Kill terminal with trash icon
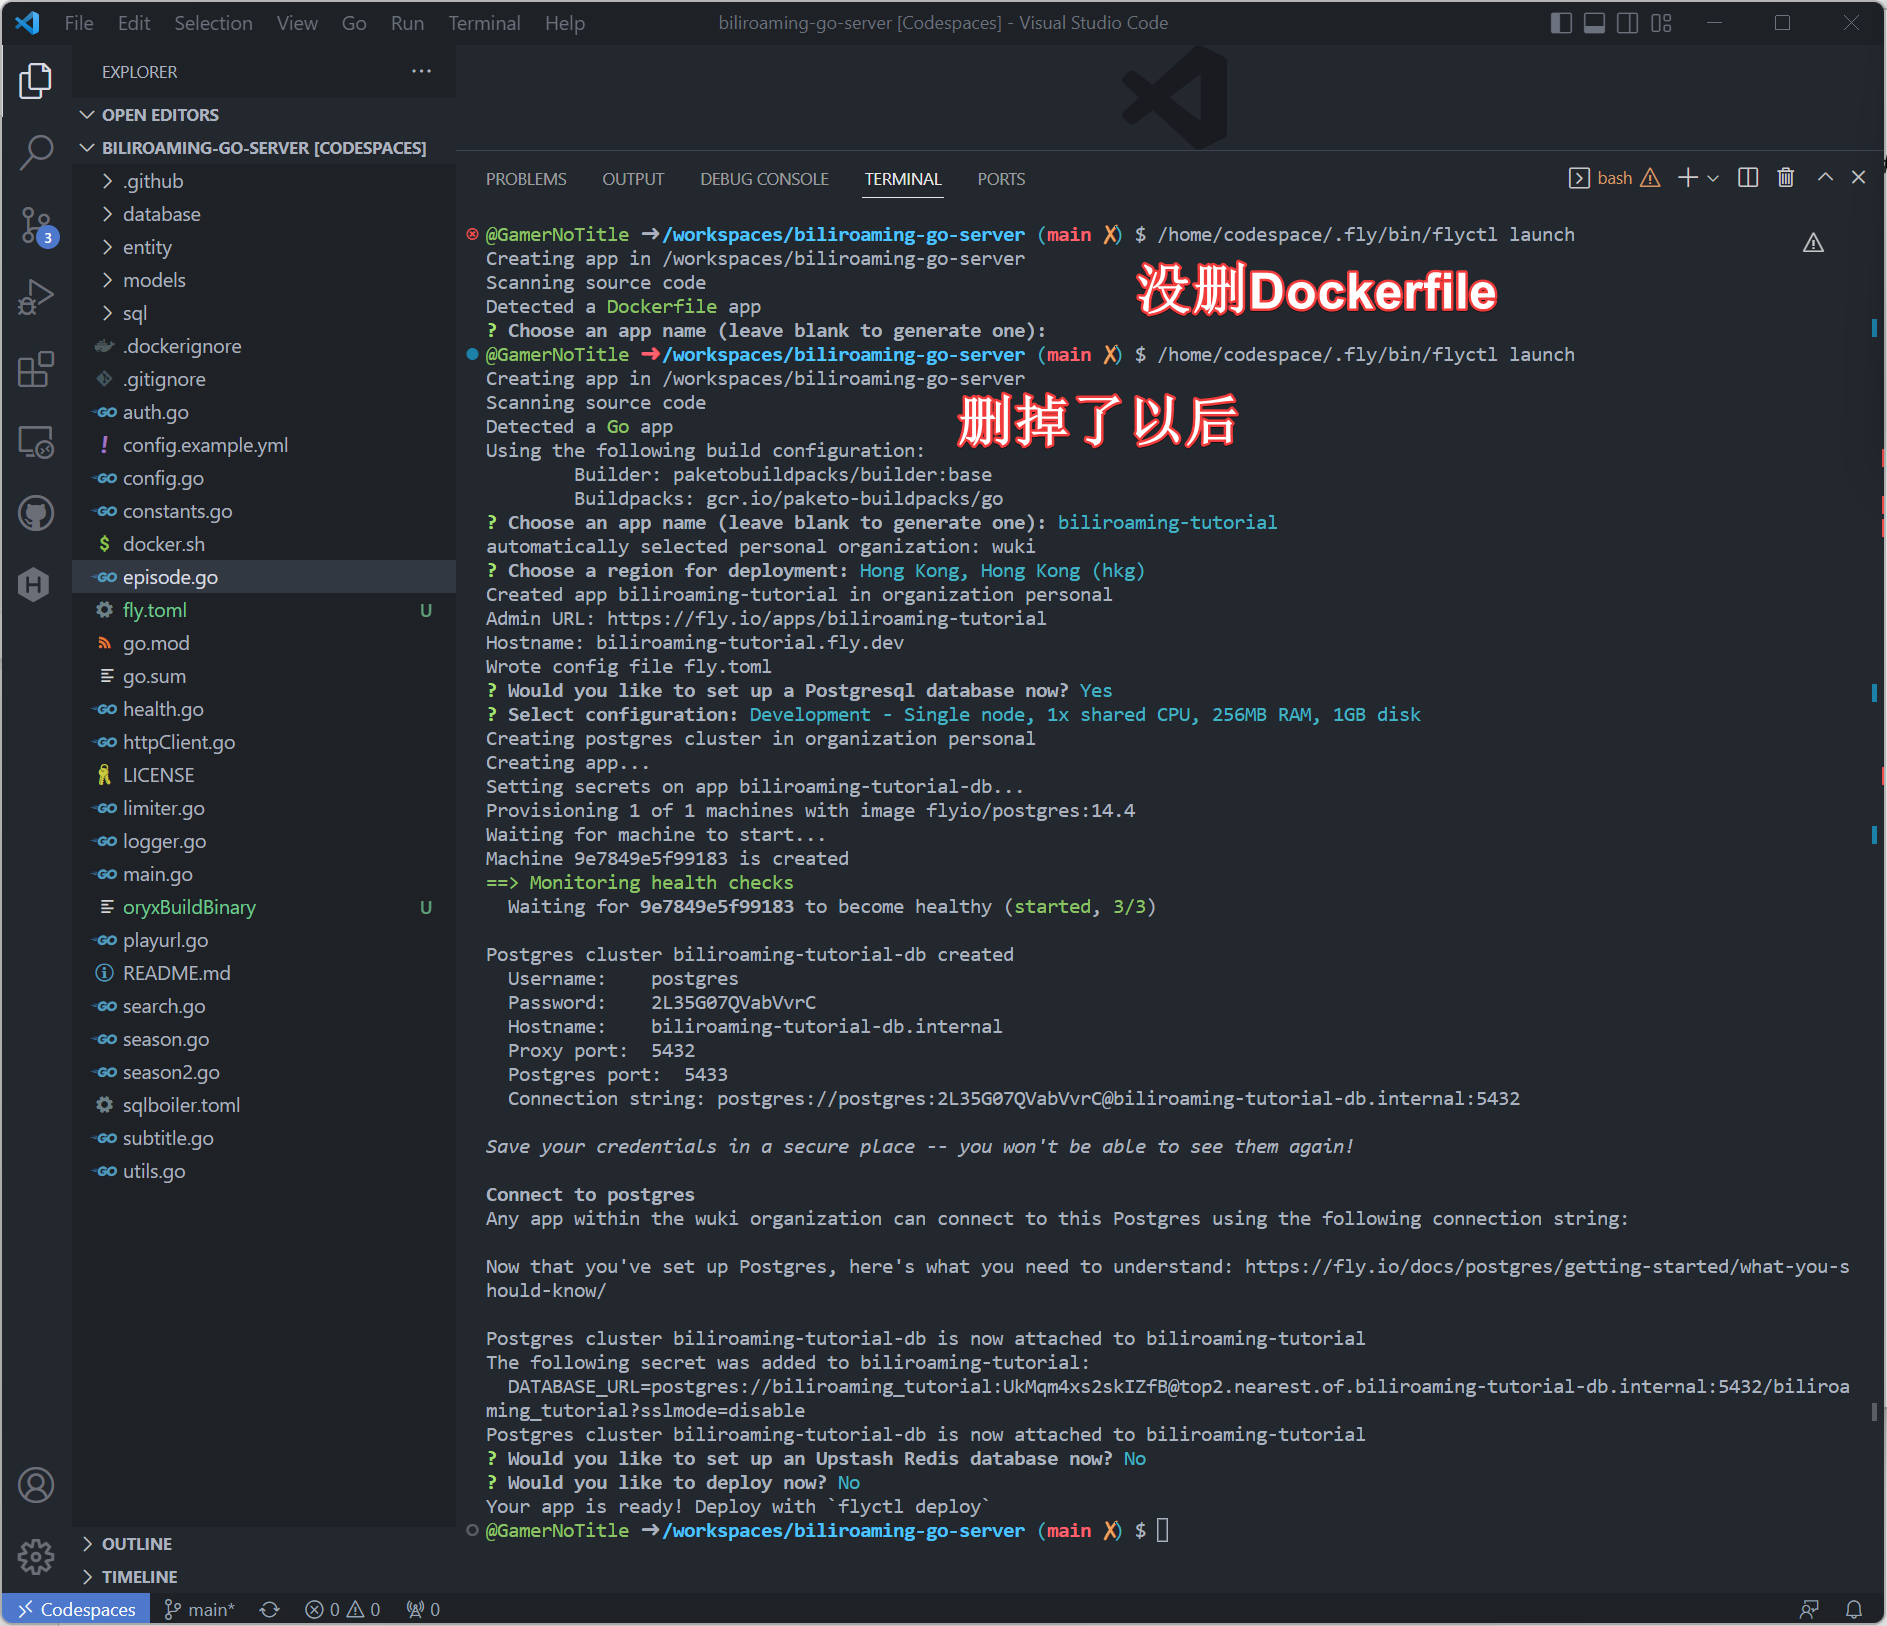 click(x=1785, y=178)
